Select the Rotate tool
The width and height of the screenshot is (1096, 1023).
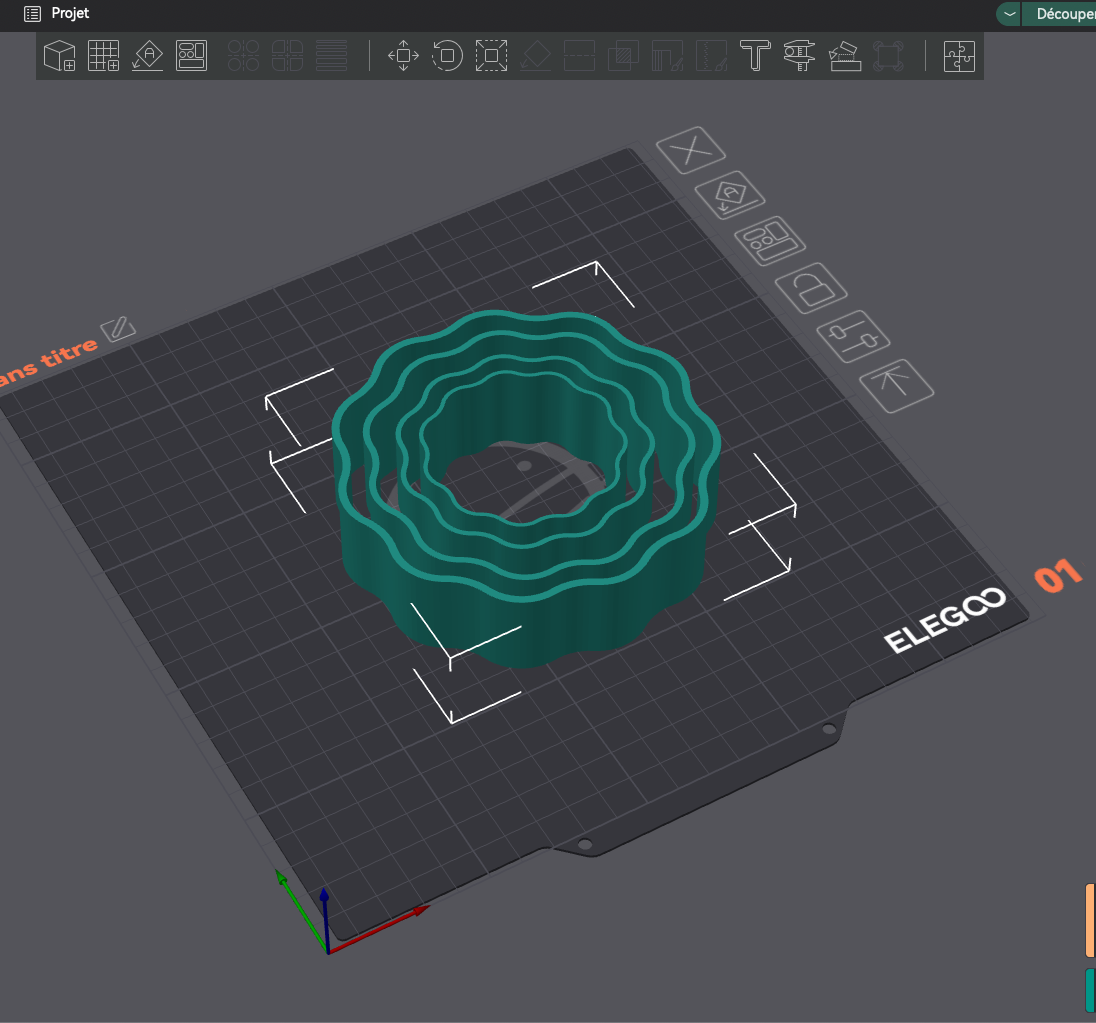point(447,55)
